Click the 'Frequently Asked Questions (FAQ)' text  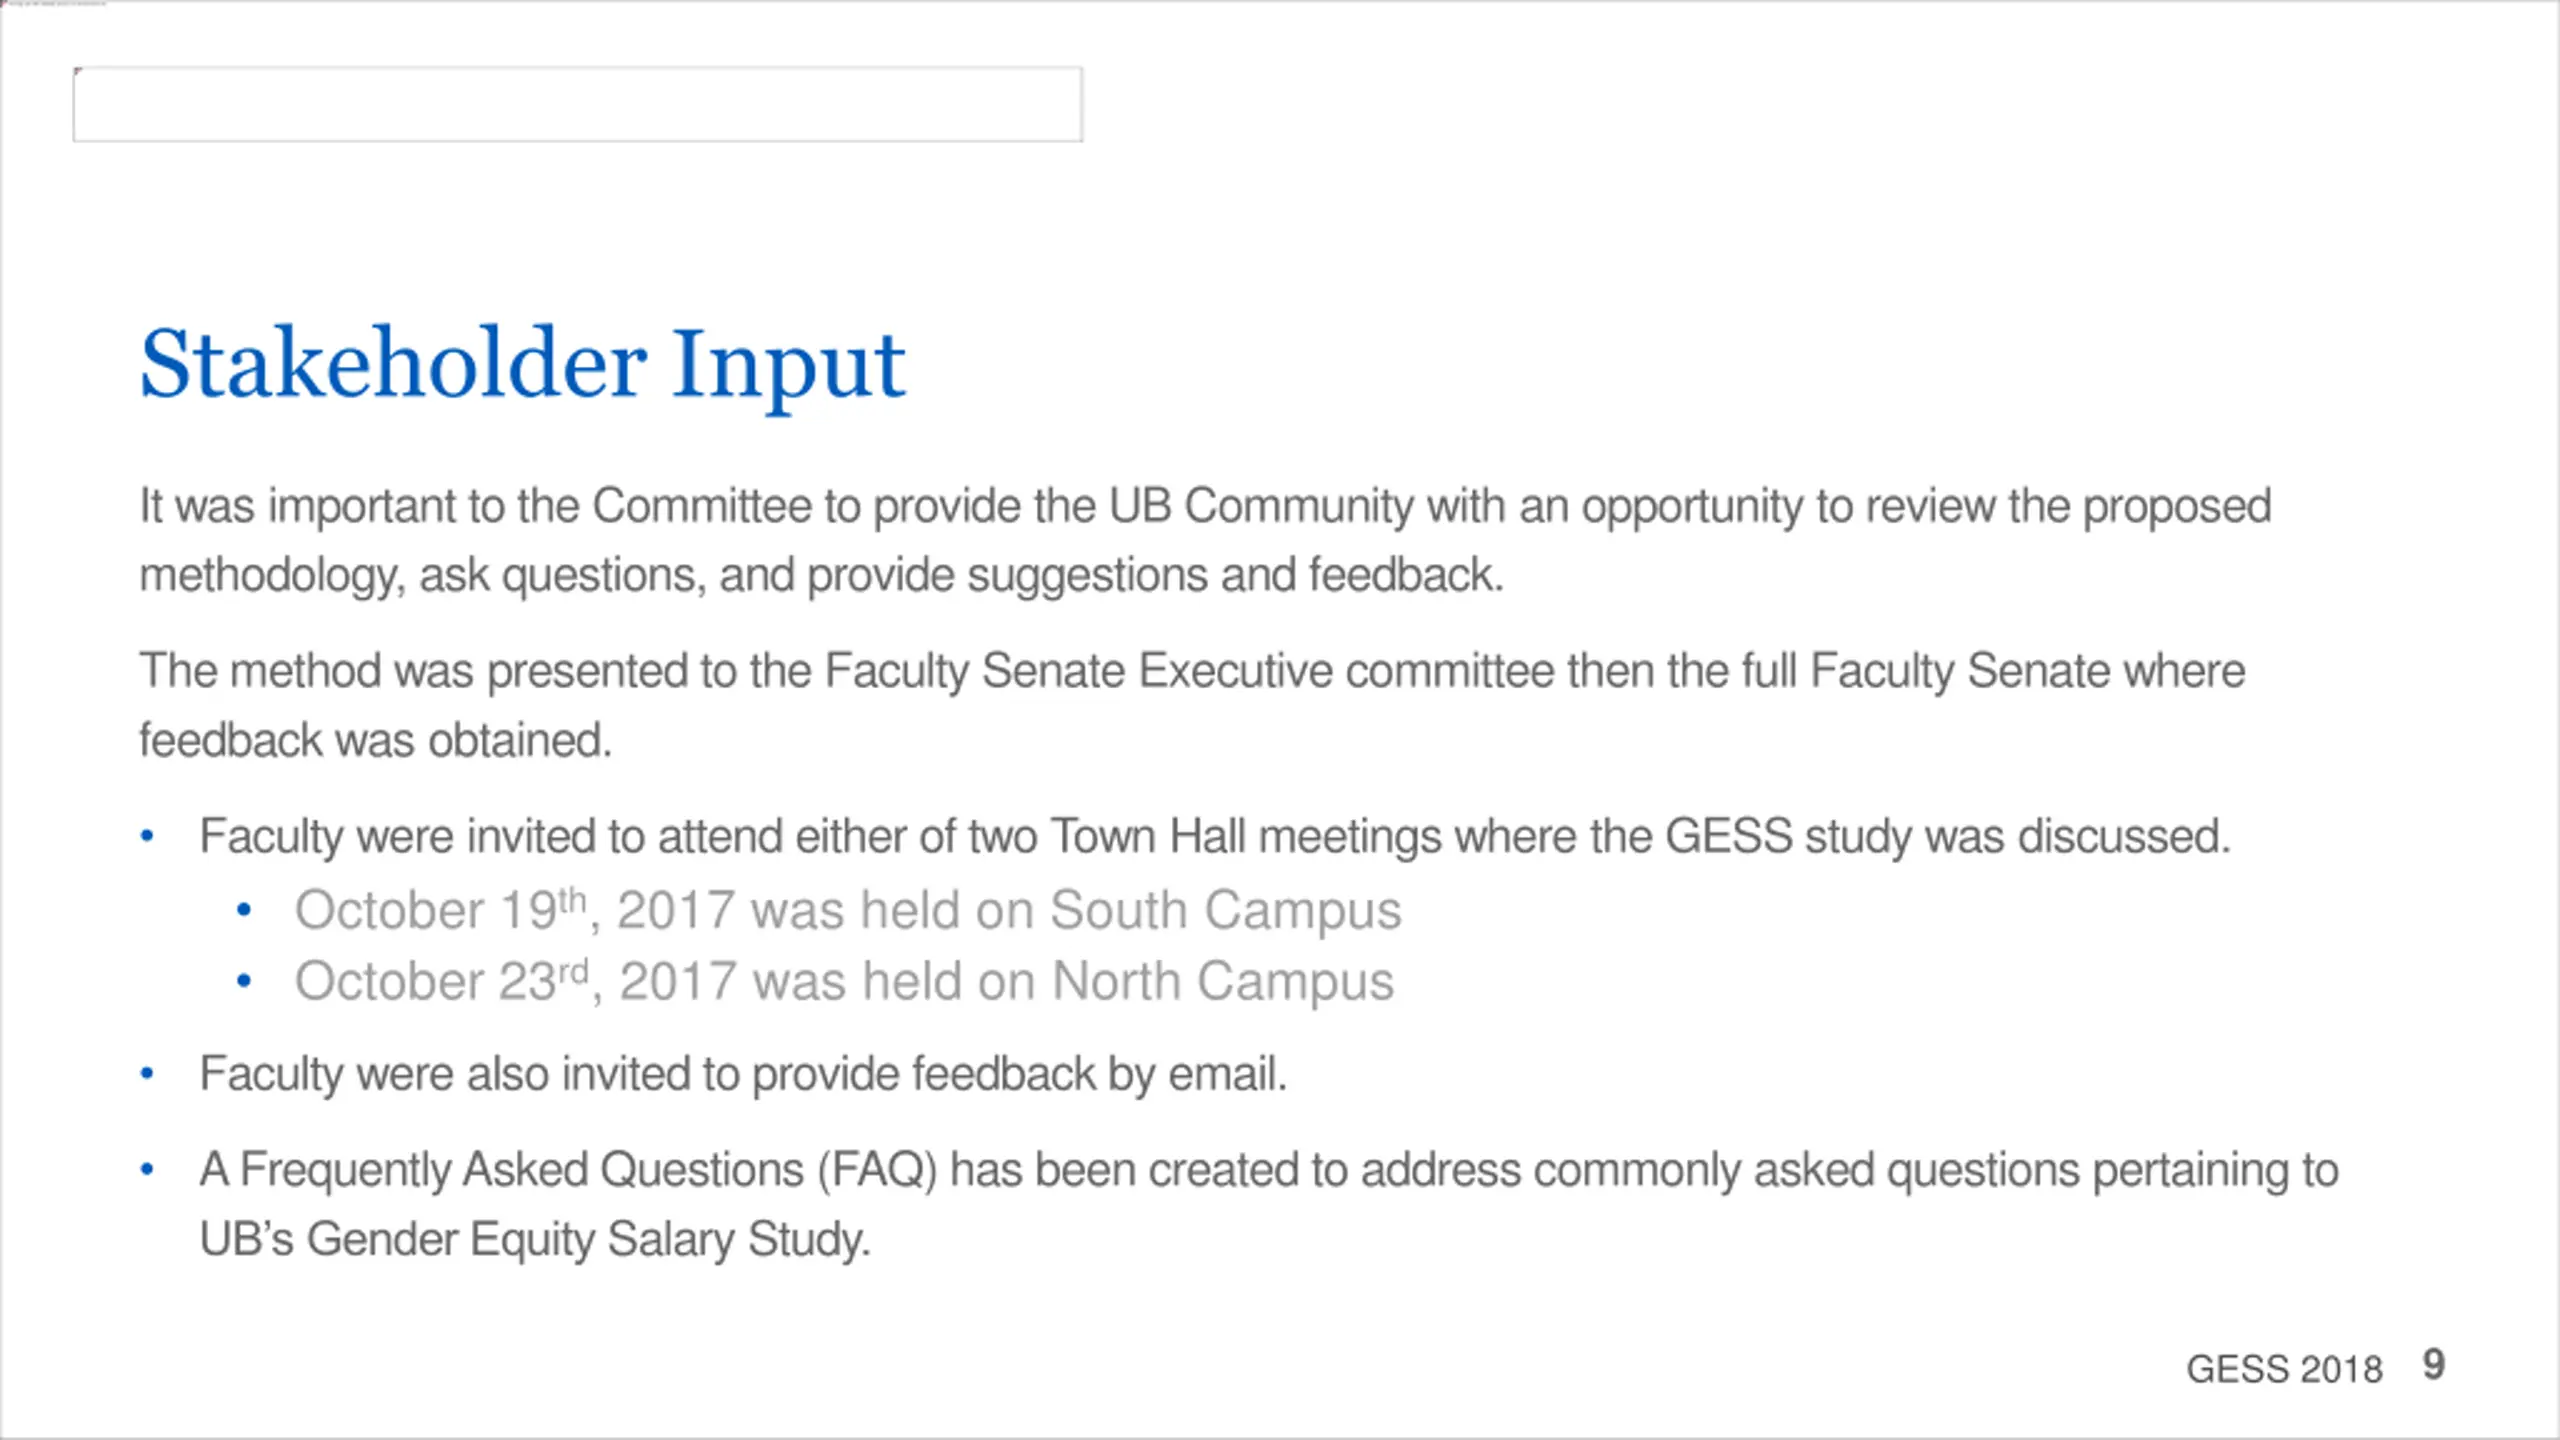click(589, 1170)
